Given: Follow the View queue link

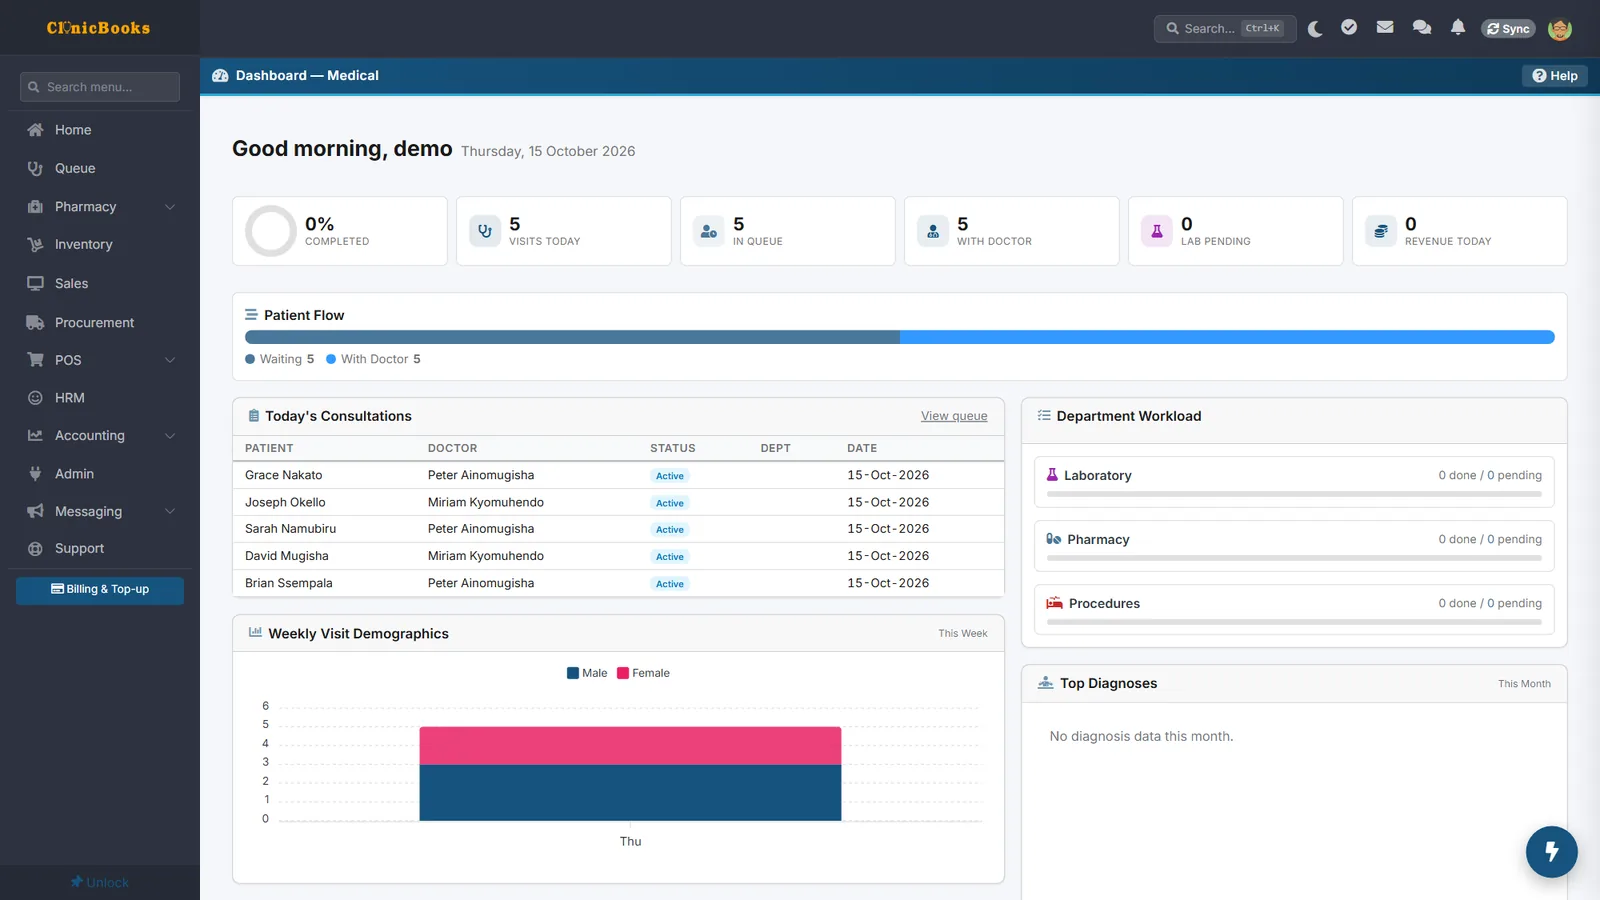Looking at the screenshot, I should click(954, 416).
